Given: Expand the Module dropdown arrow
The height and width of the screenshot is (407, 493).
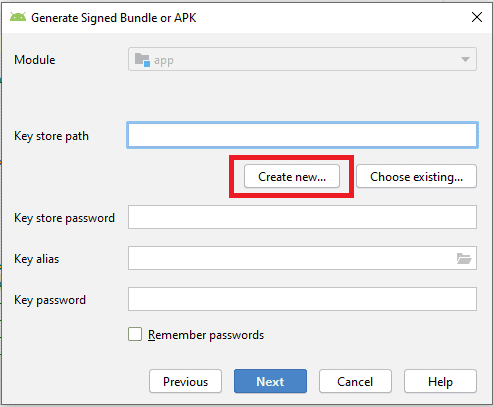Looking at the screenshot, I should [x=465, y=60].
